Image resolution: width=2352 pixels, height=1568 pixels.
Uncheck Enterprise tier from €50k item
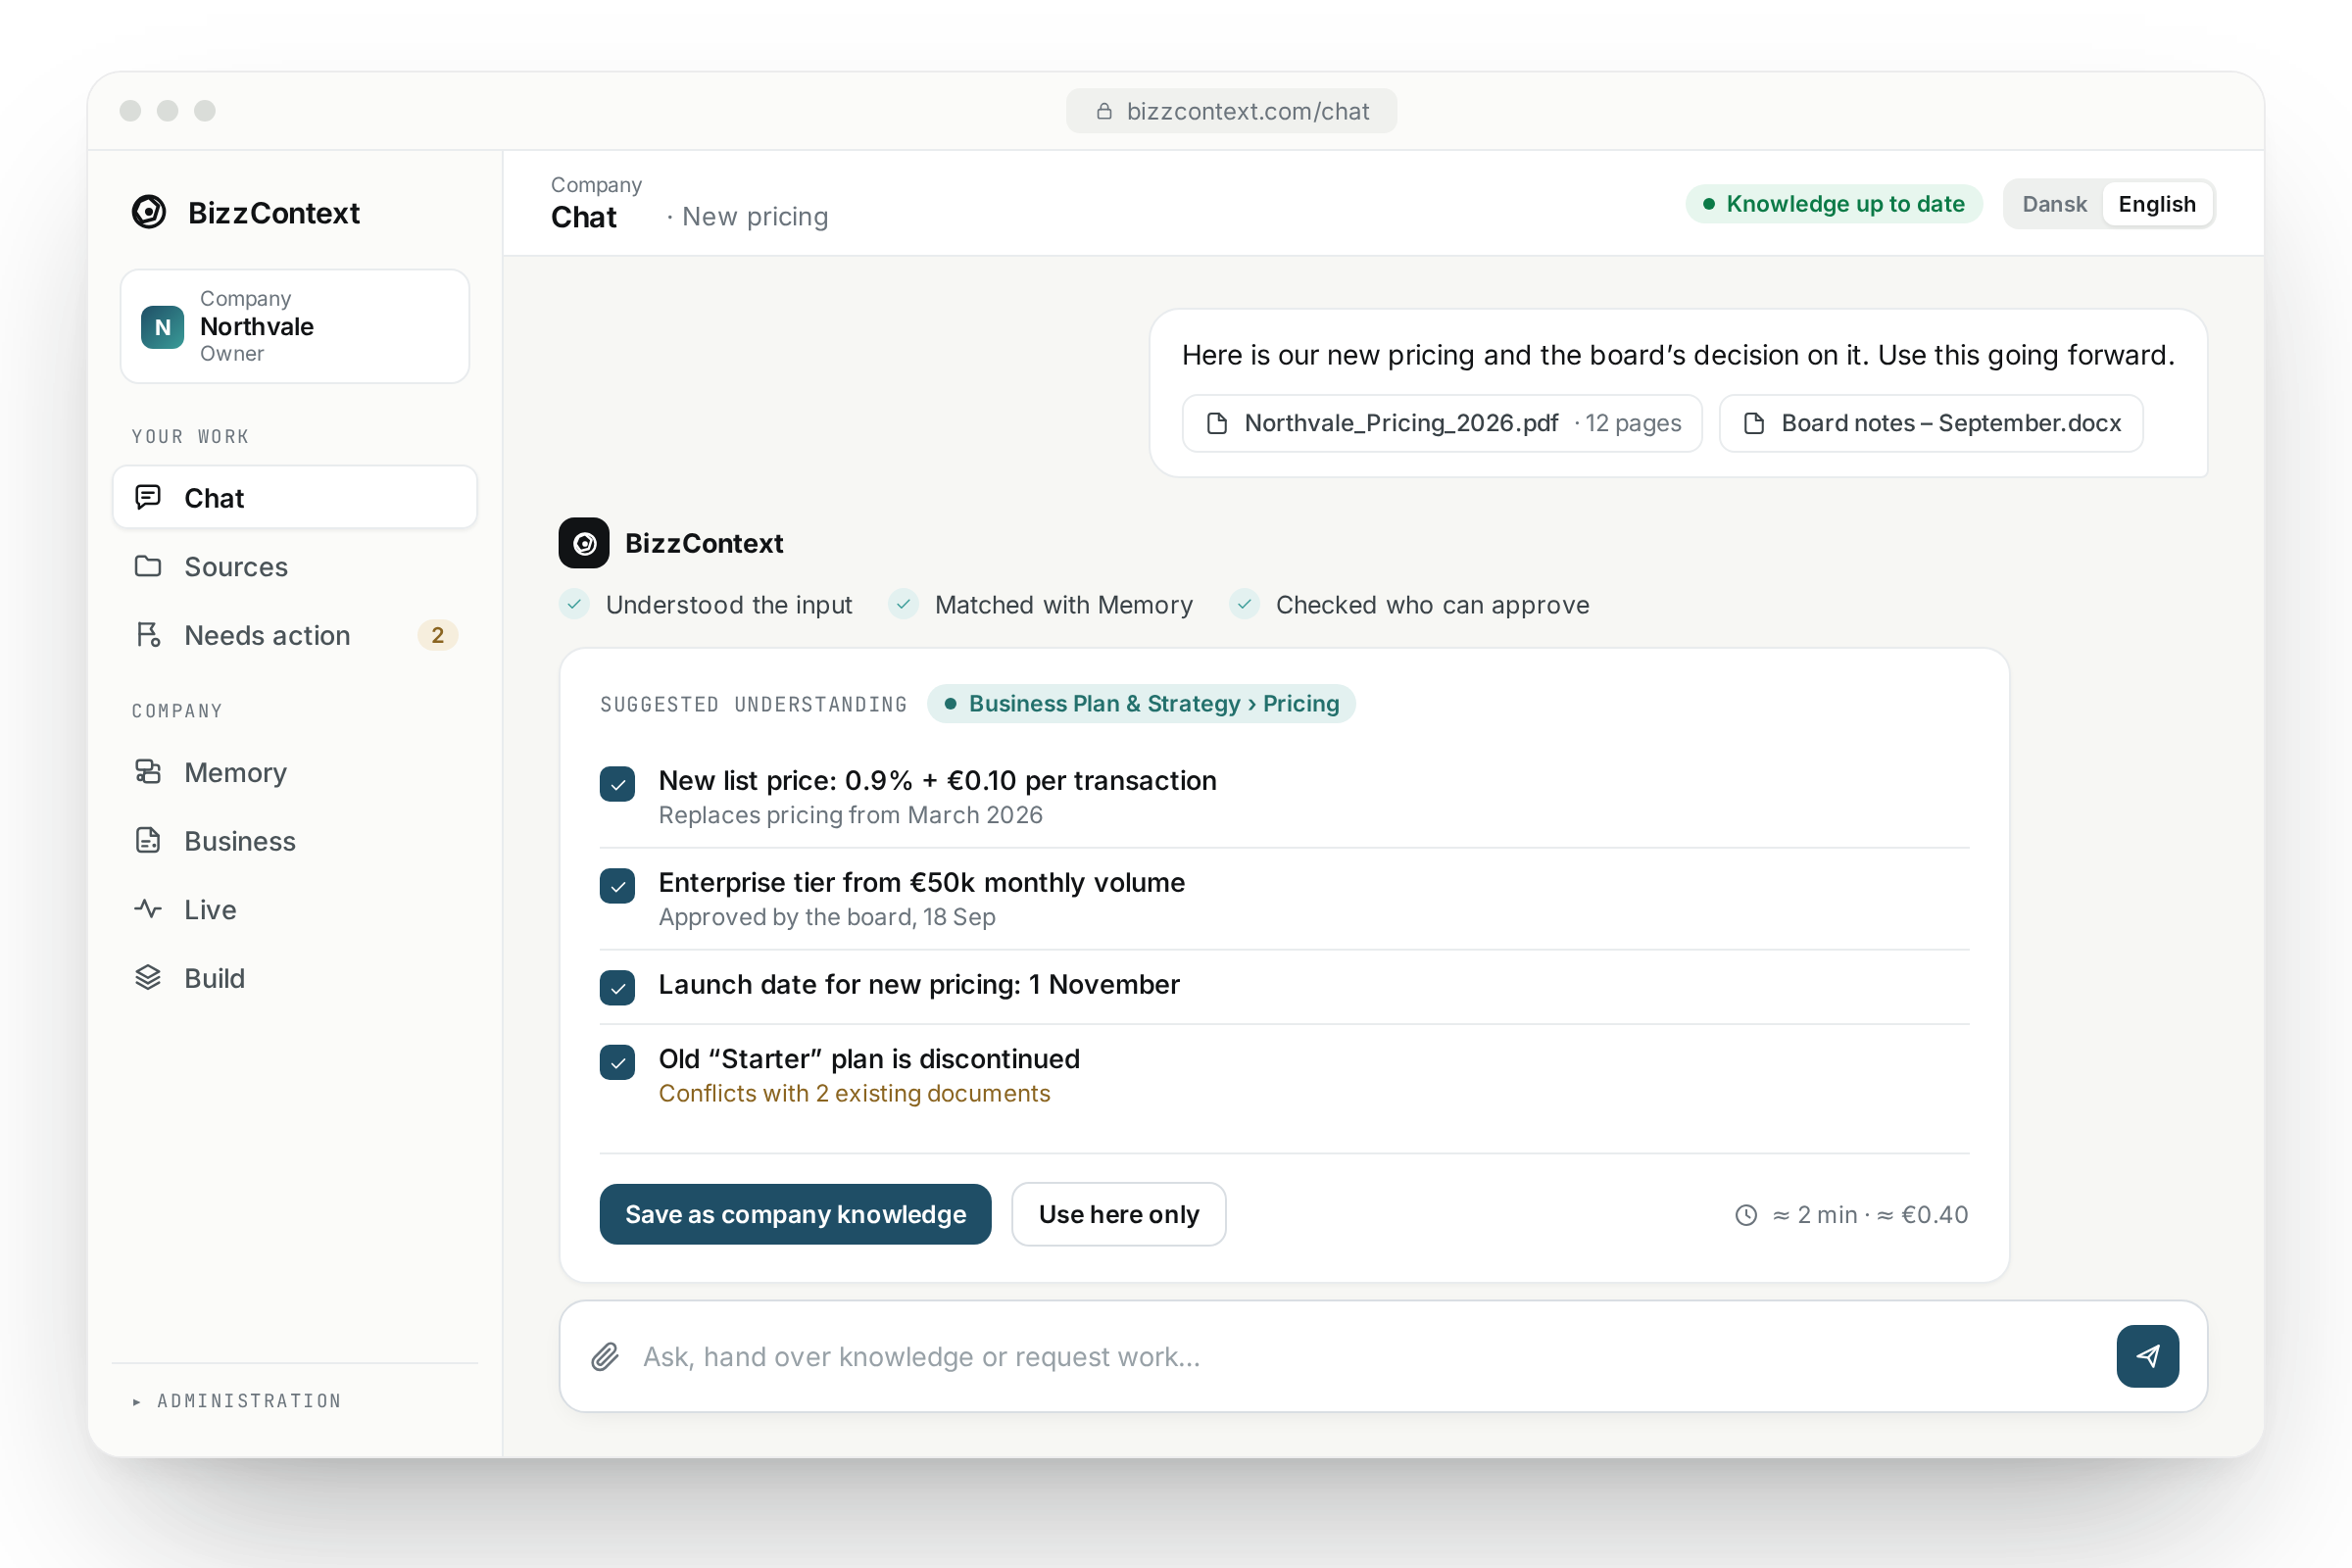click(x=617, y=886)
